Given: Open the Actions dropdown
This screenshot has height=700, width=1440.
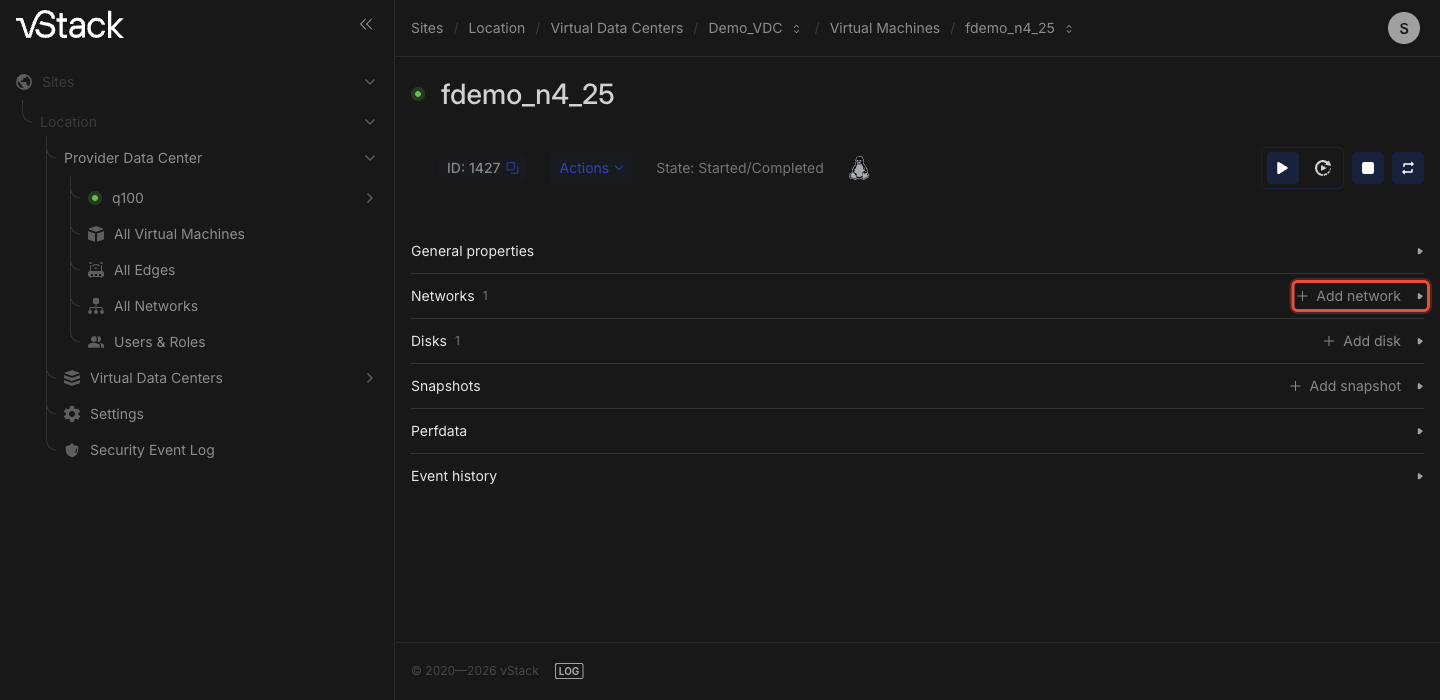Looking at the screenshot, I should [591, 168].
